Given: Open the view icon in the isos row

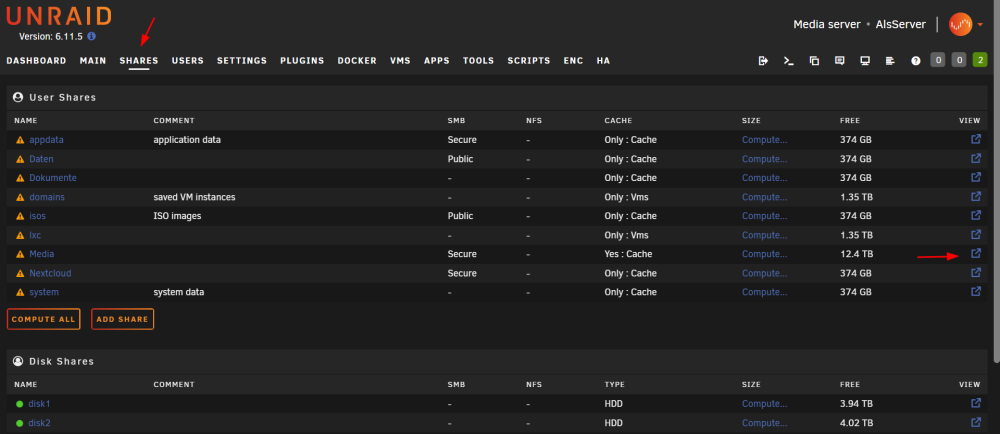Looking at the screenshot, I should pos(976,215).
